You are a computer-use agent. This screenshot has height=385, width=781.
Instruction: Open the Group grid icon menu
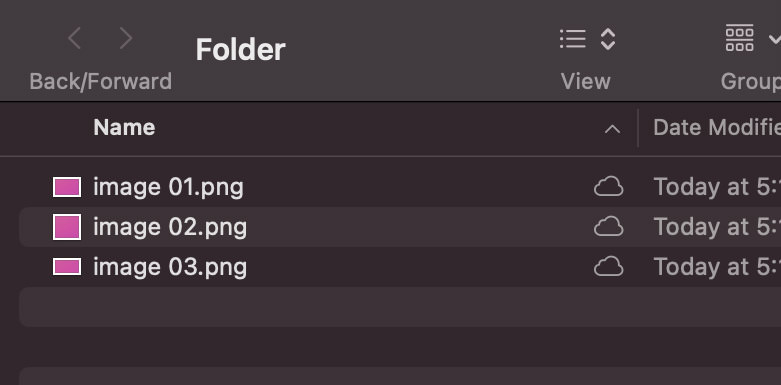coord(740,38)
